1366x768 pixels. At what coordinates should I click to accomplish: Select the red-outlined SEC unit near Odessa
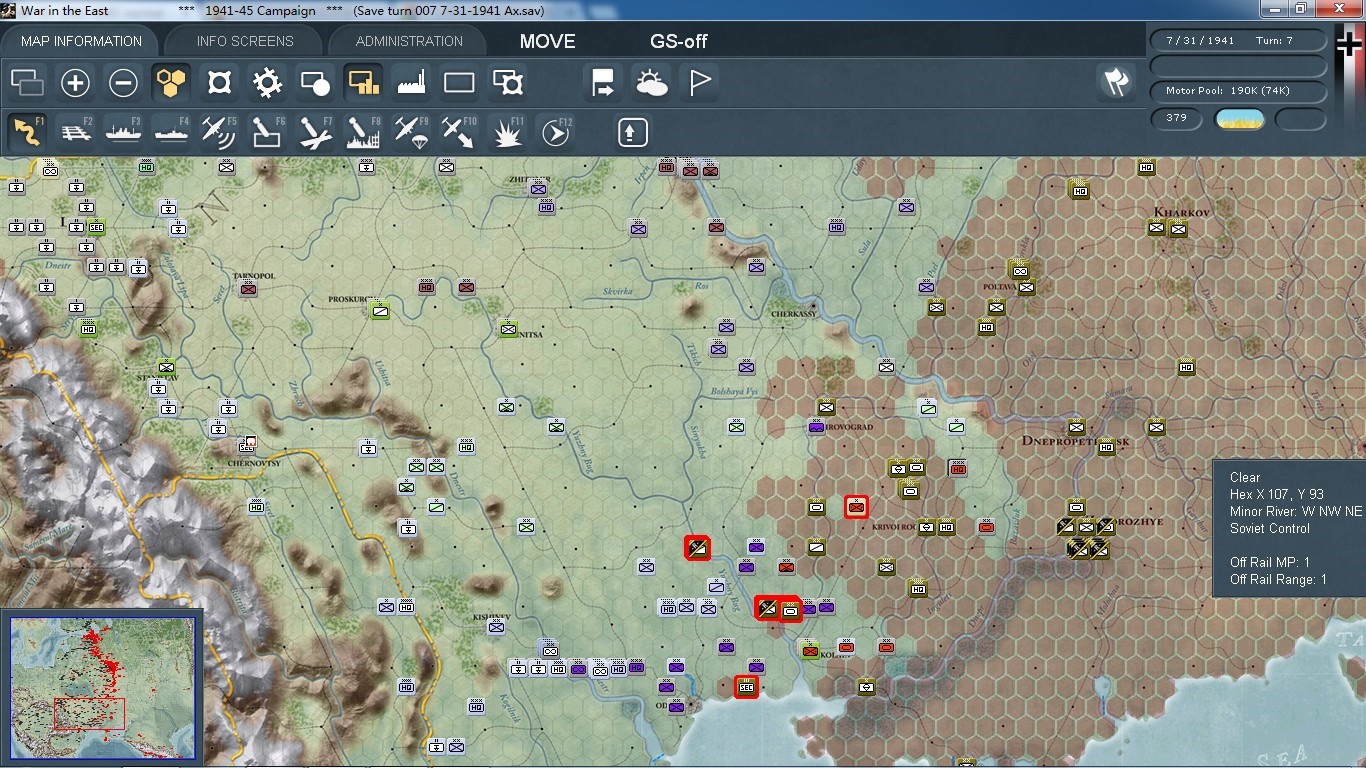[745, 686]
